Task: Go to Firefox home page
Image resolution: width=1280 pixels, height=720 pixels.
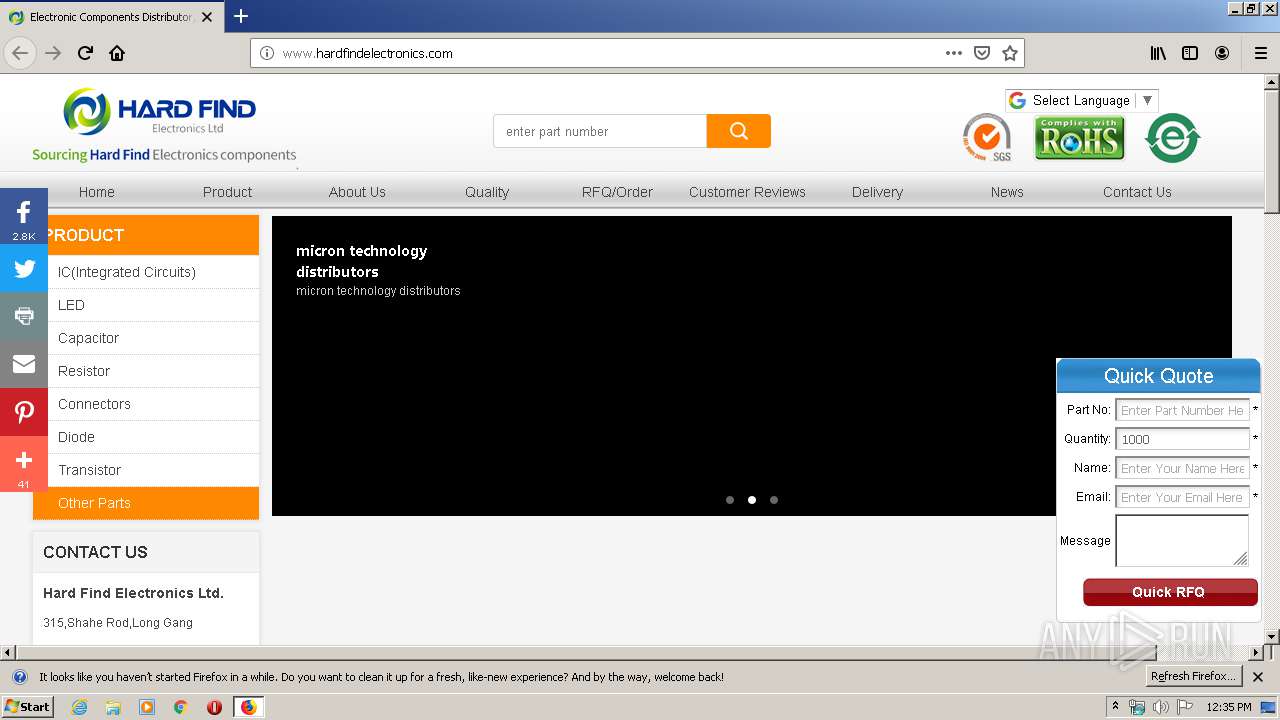Action: [117, 53]
